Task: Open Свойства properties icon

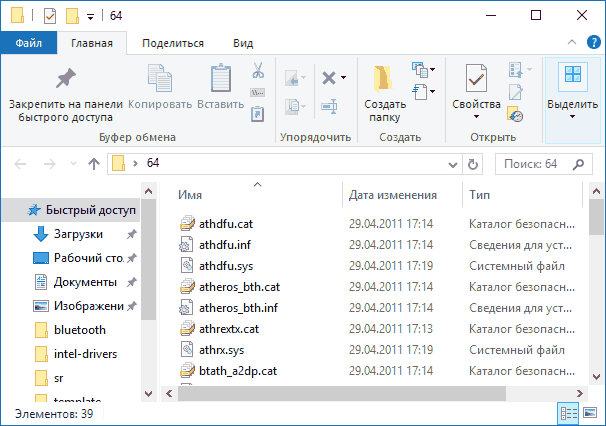Action: [x=476, y=78]
